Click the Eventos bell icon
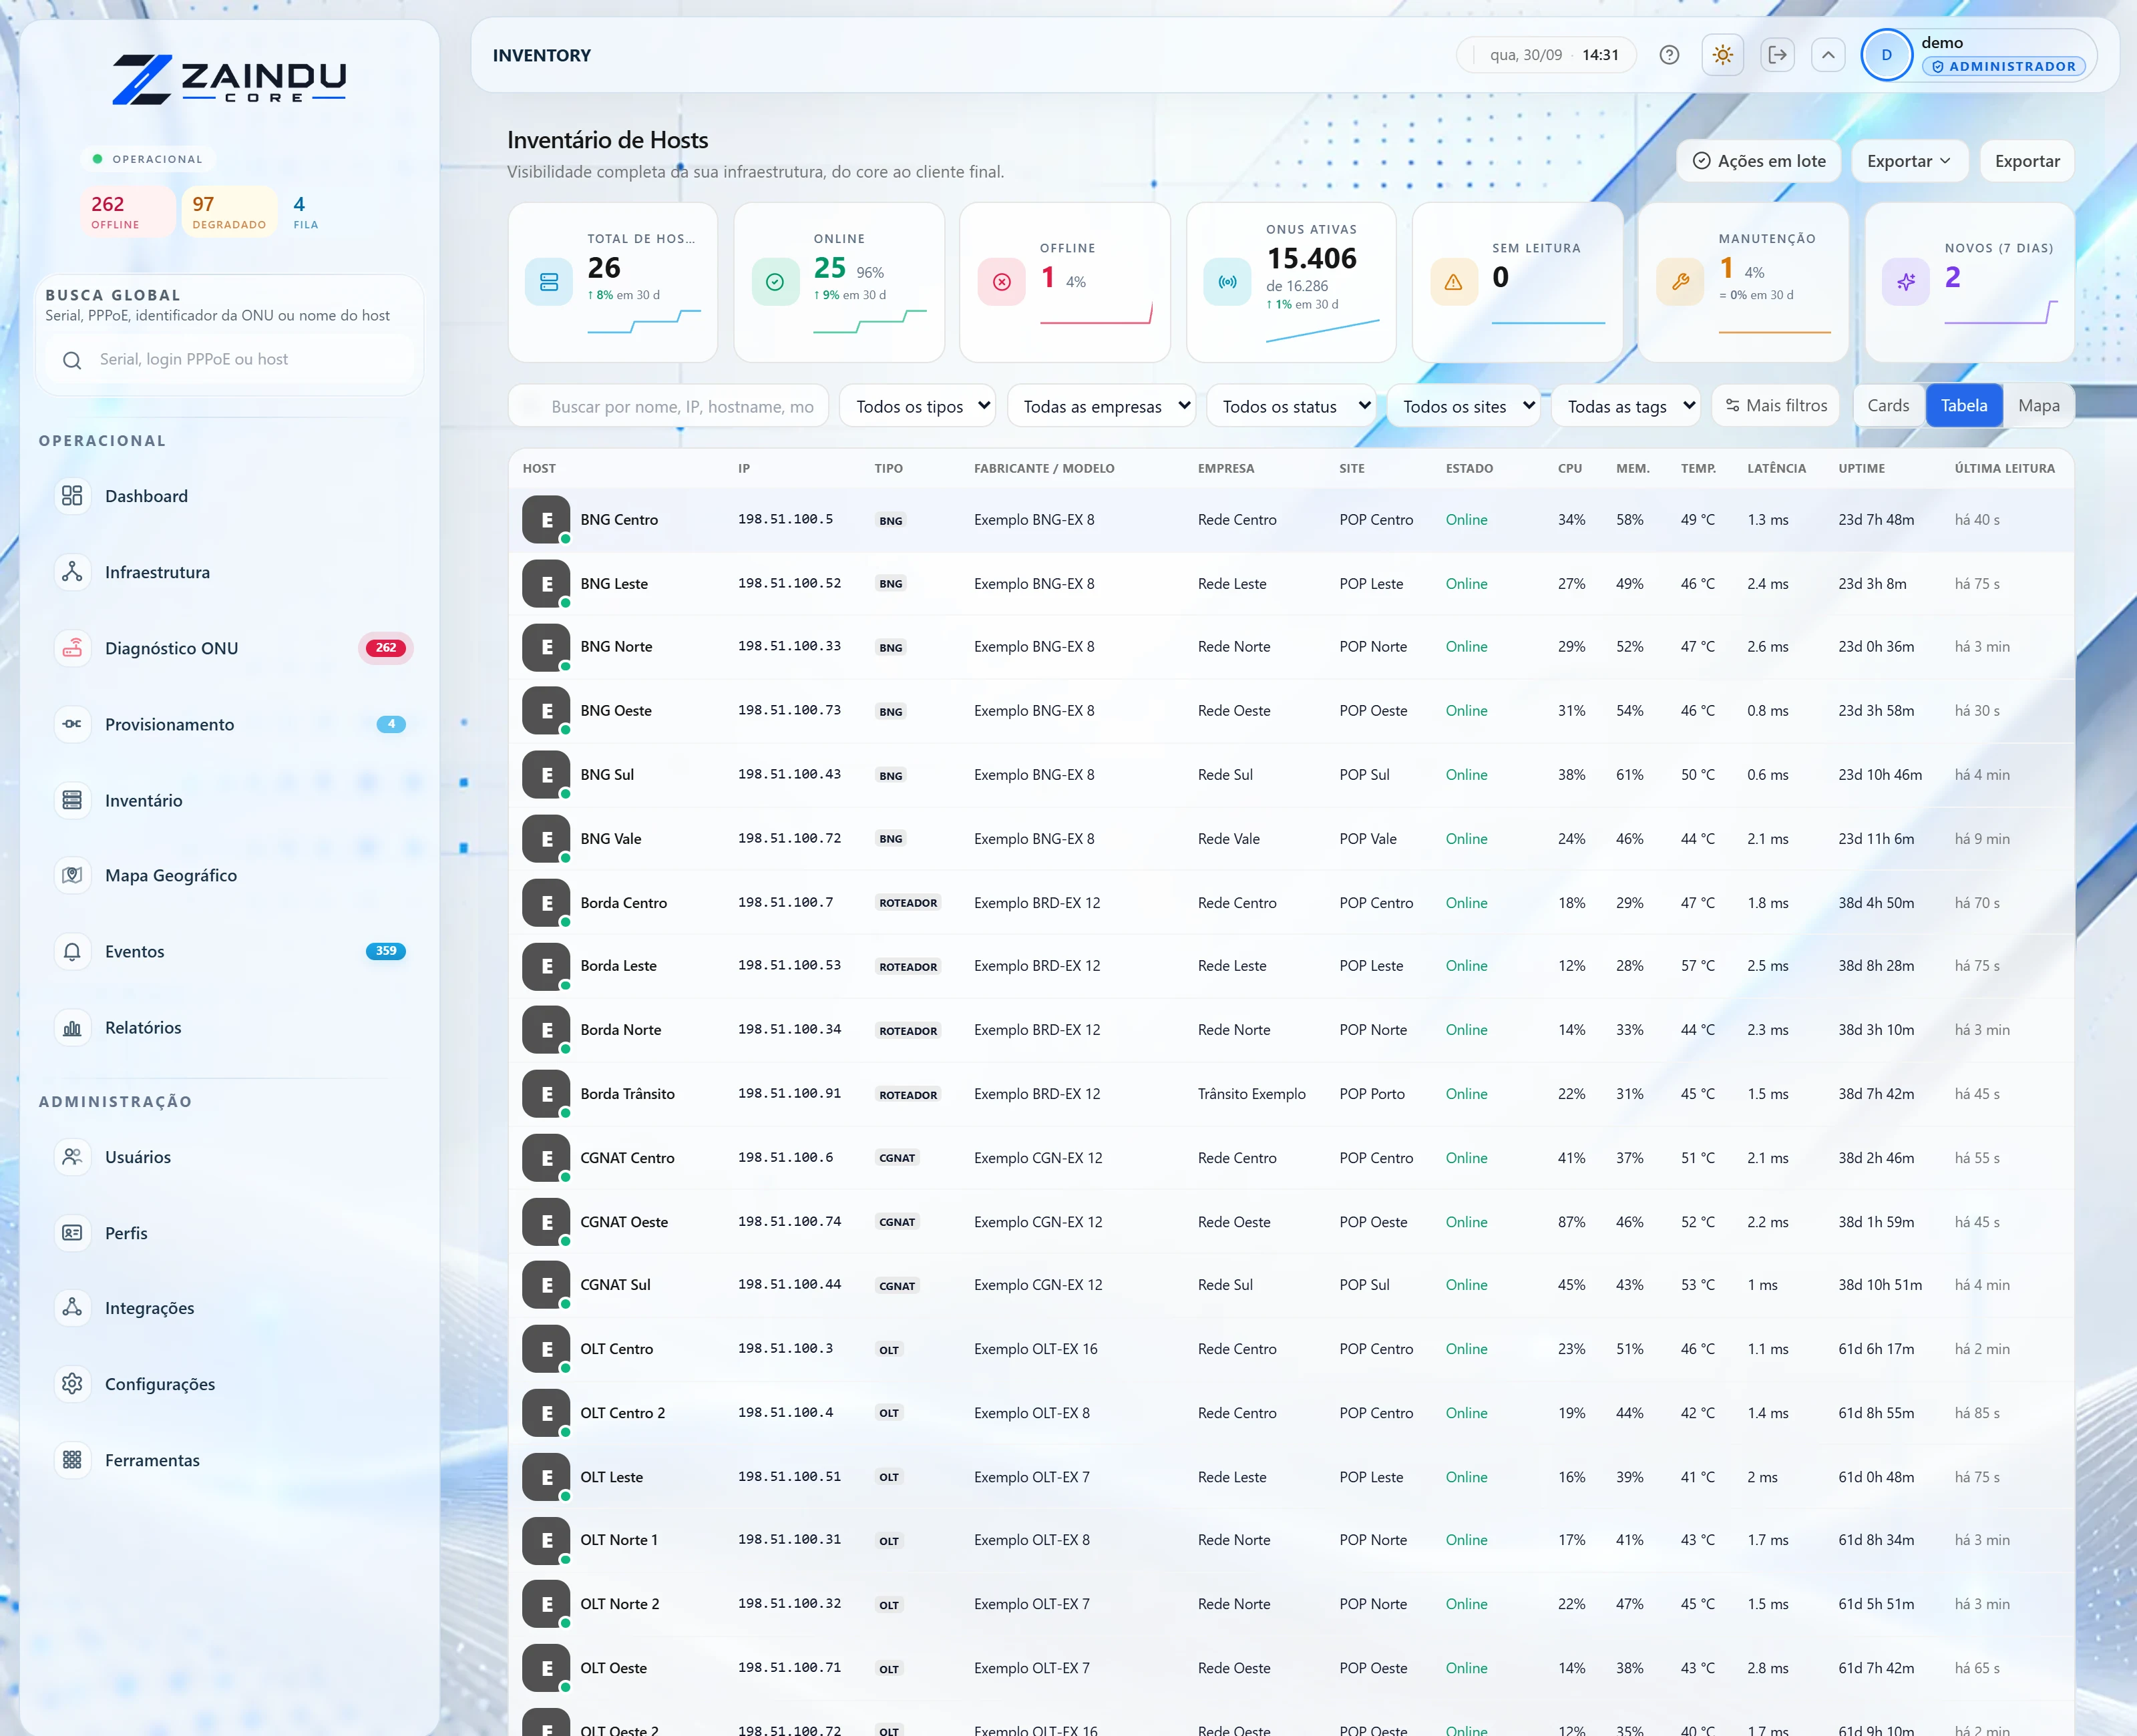The height and width of the screenshot is (1736, 2137). [x=72, y=951]
